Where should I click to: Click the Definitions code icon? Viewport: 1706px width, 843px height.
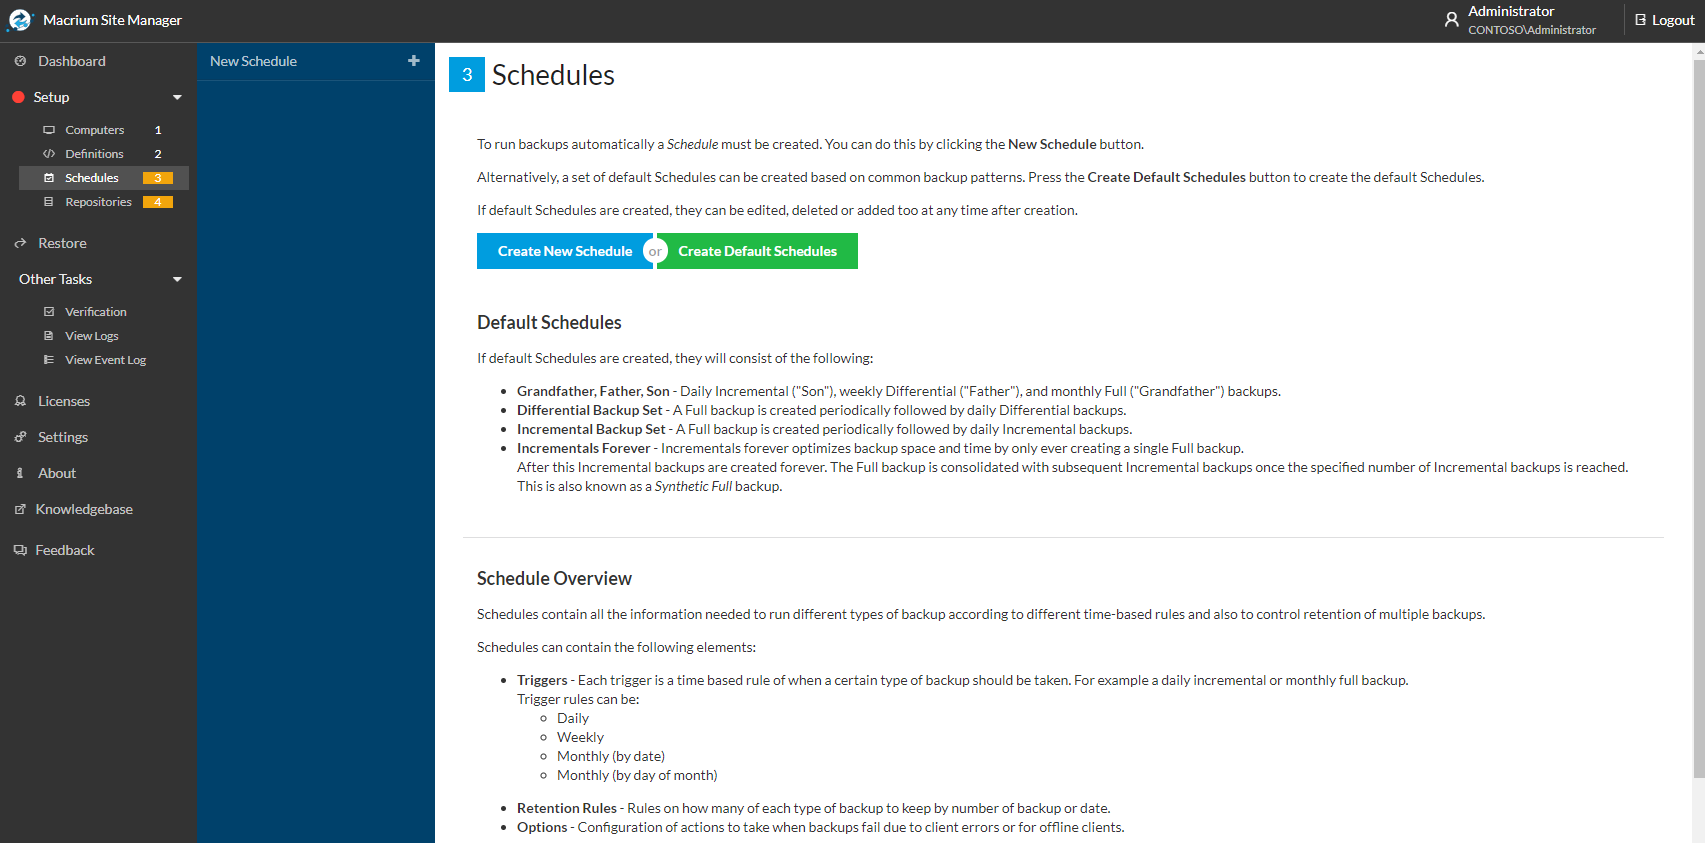[x=49, y=154]
